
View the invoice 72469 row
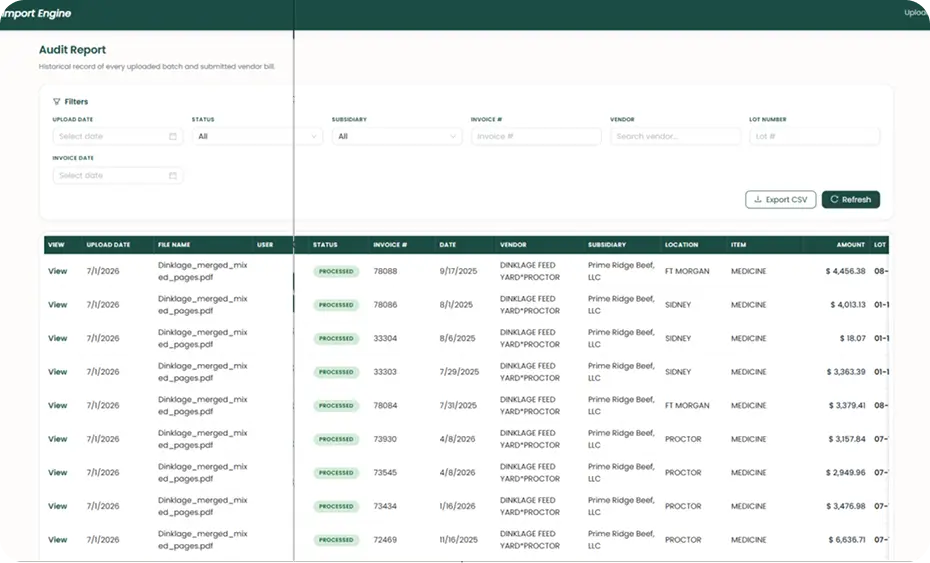58,540
